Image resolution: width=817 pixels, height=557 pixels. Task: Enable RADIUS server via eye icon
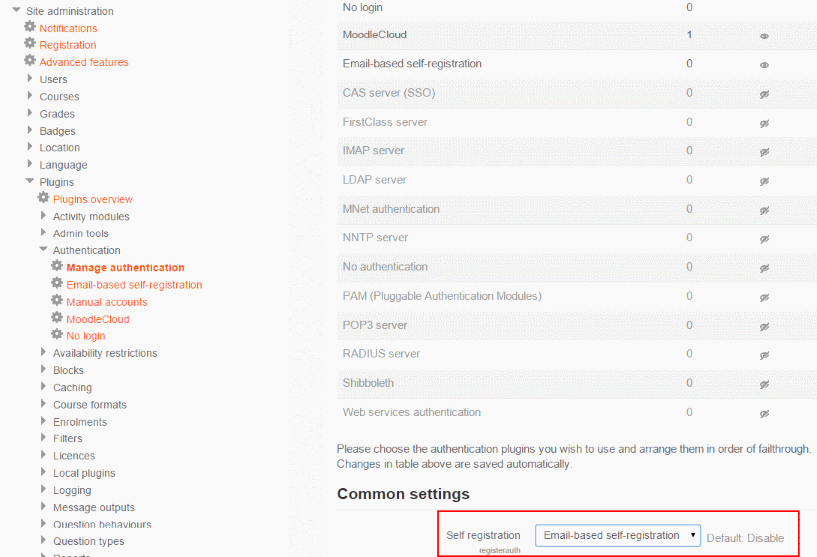764,355
